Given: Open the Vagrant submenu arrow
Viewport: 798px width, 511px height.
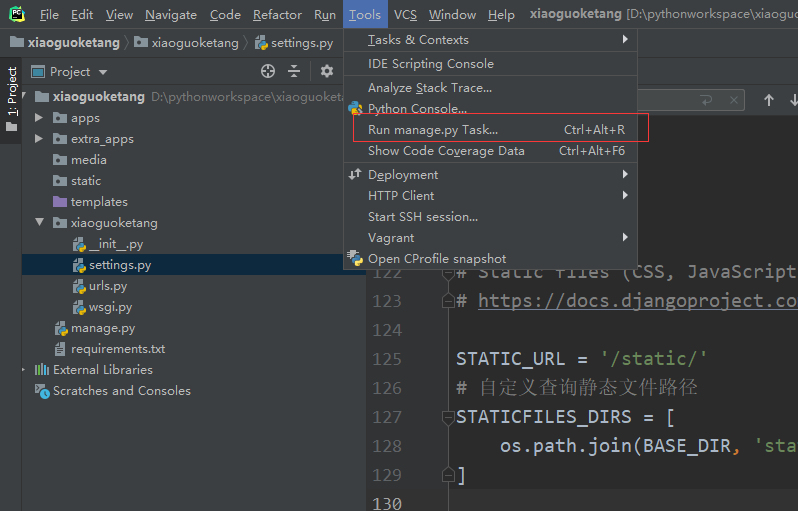Looking at the screenshot, I should pos(625,237).
